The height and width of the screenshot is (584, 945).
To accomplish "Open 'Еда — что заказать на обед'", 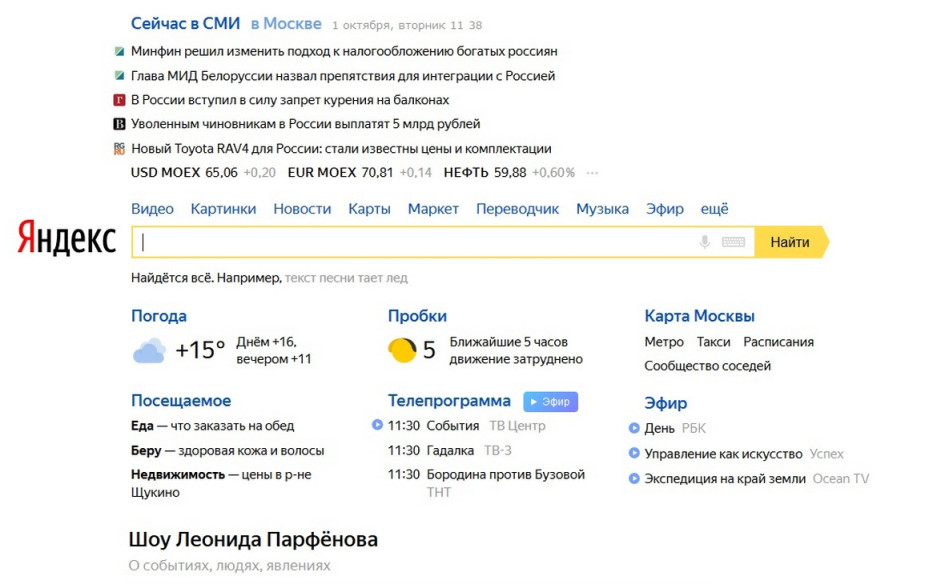I will [212, 426].
